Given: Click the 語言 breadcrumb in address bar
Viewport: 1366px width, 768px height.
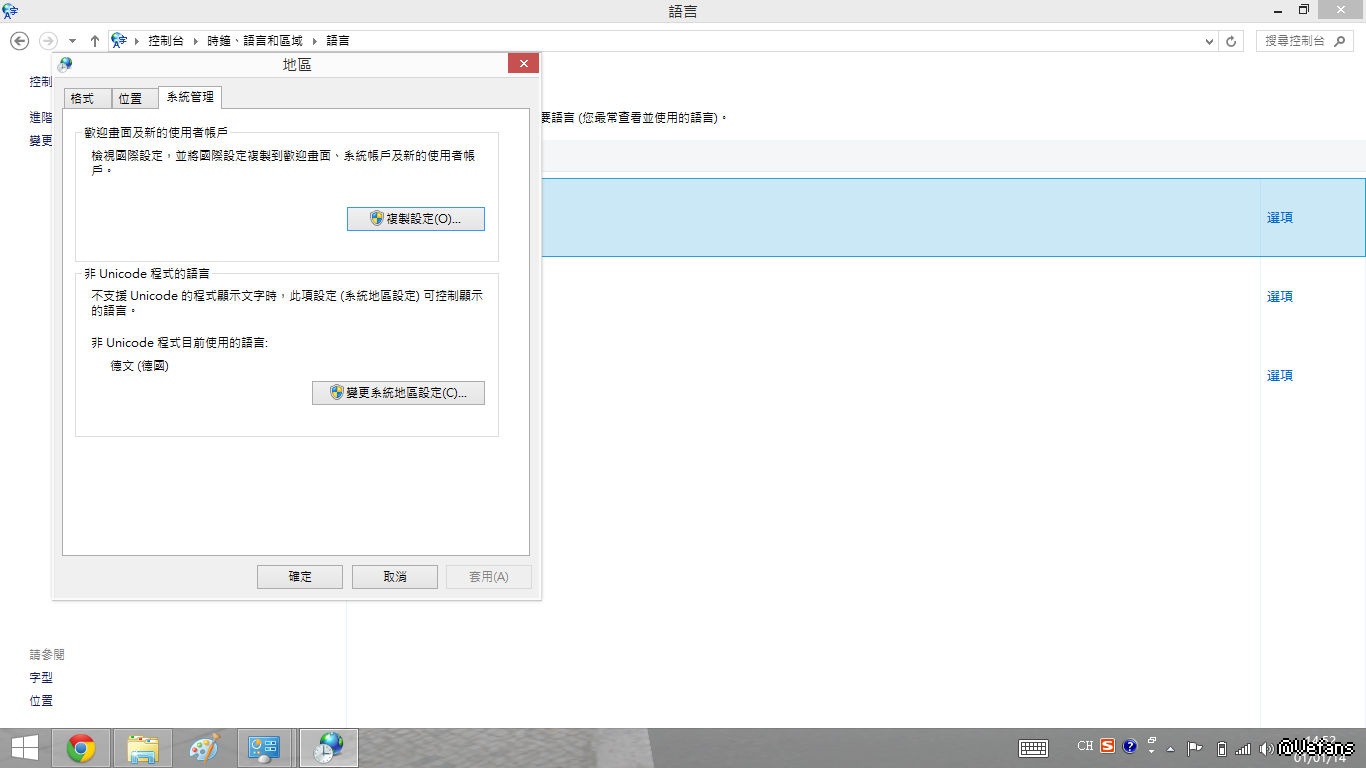Looking at the screenshot, I should 338,41.
